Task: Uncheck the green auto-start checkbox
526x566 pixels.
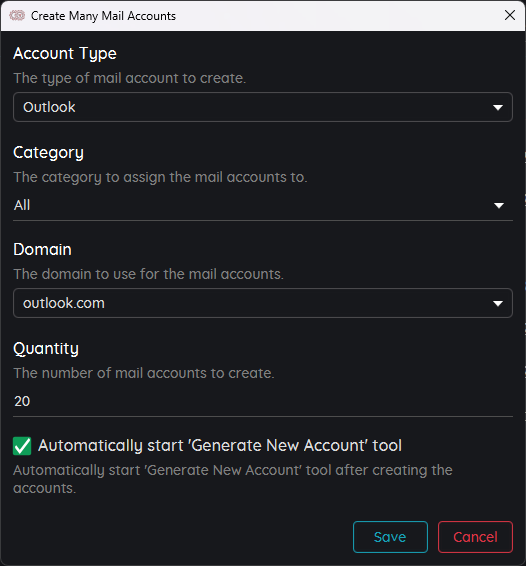Action: tap(22, 446)
